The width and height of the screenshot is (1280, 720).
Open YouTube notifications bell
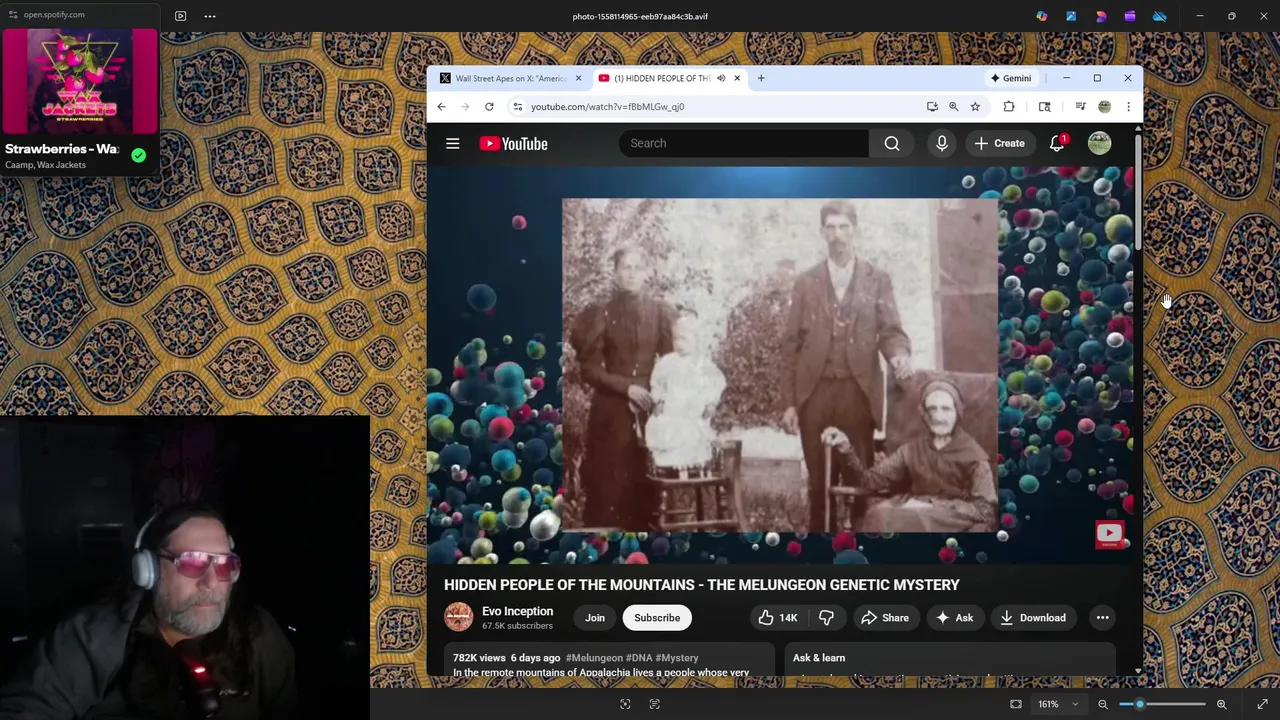[x=1057, y=143]
